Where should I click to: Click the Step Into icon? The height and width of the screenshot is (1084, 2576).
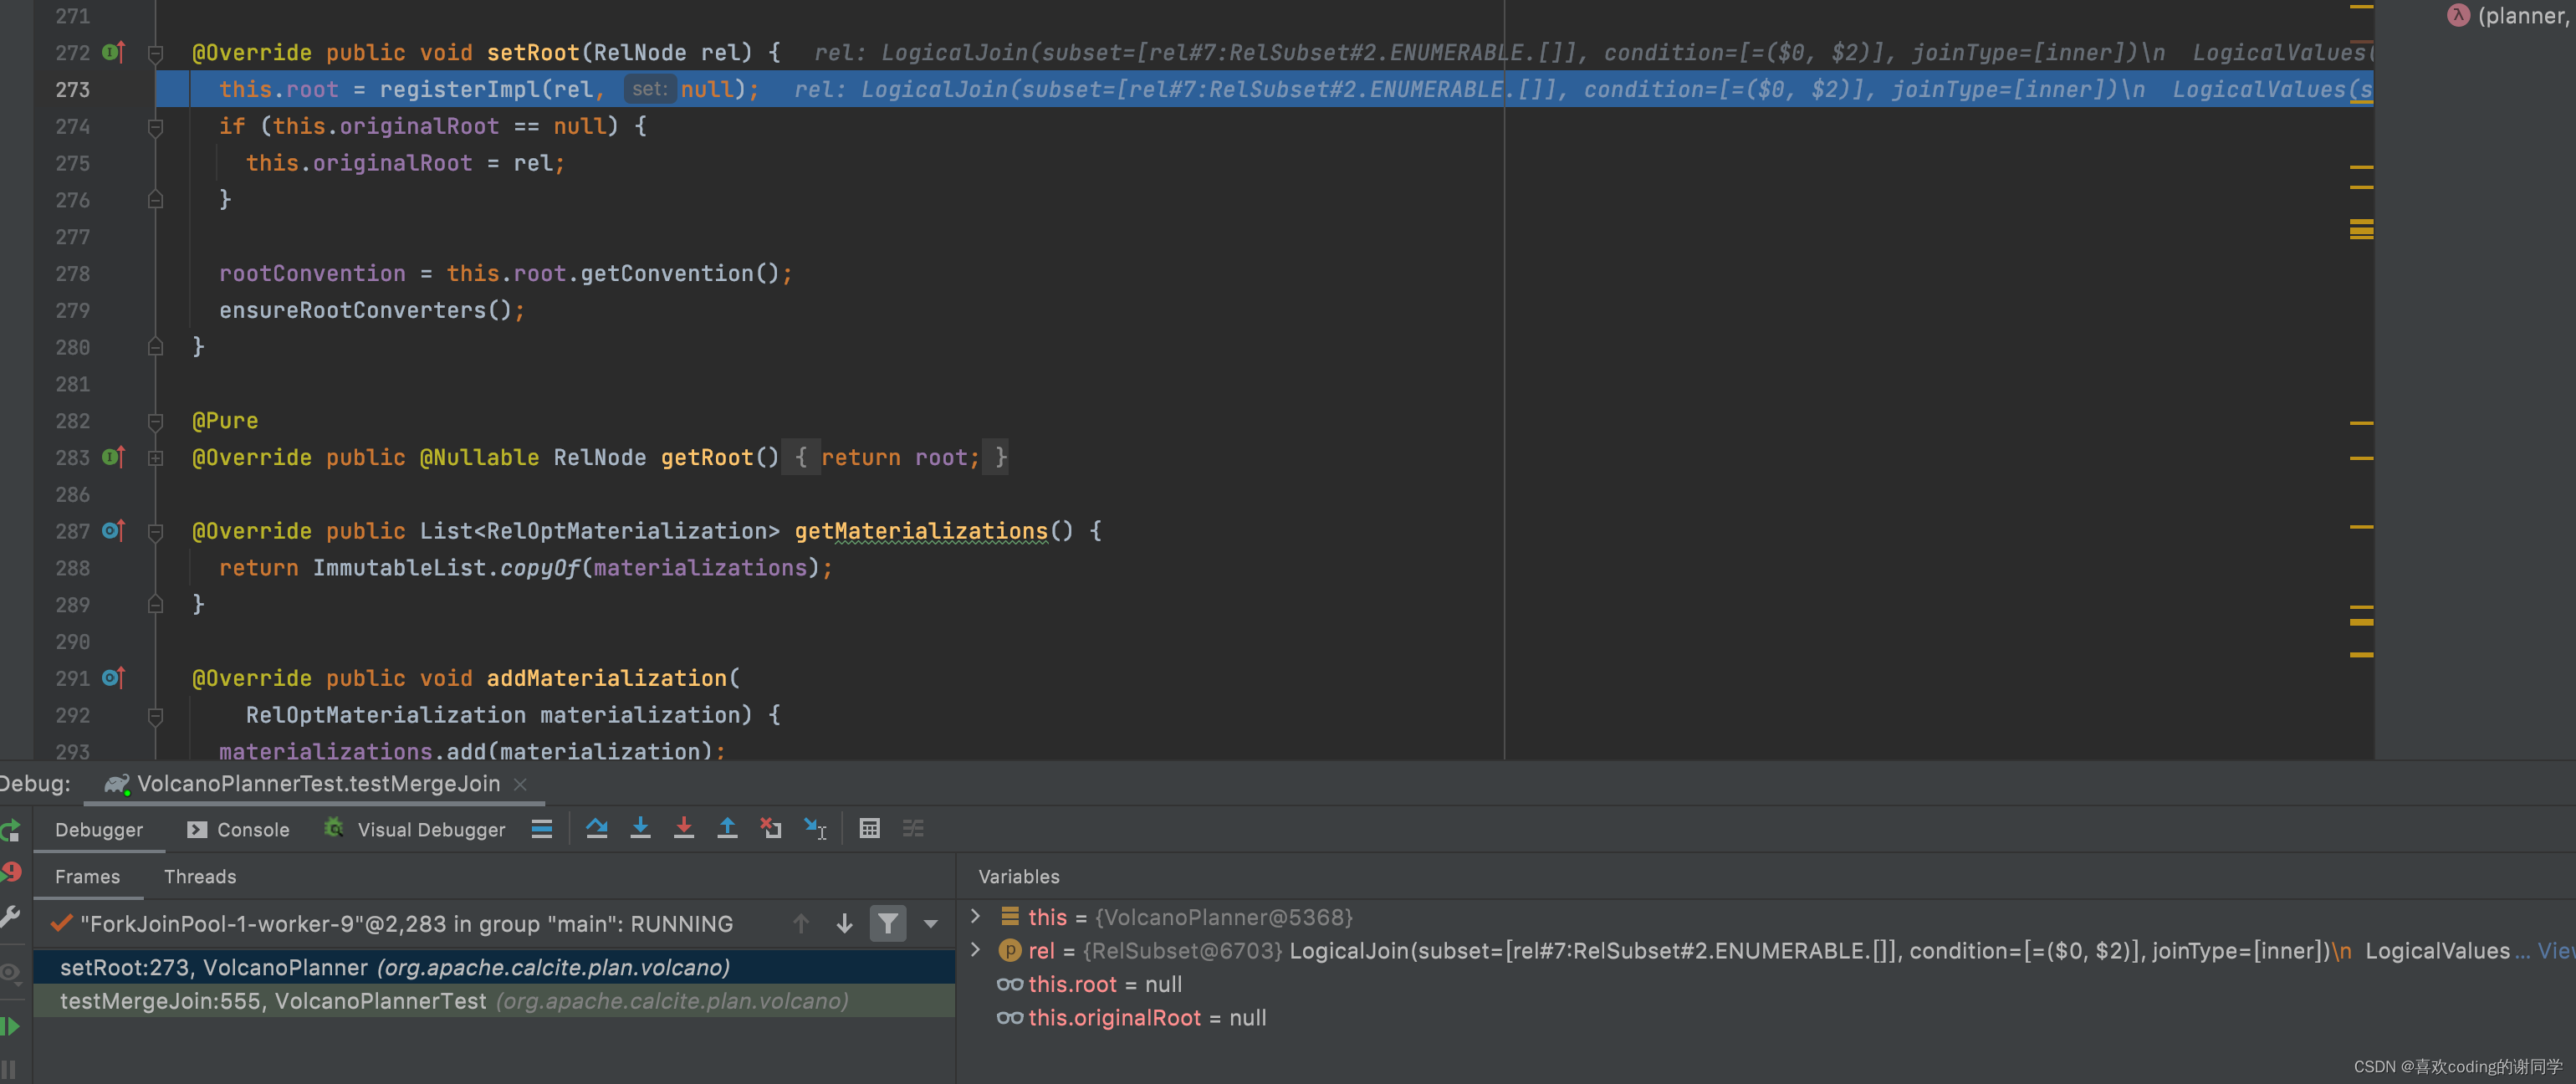(x=640, y=828)
